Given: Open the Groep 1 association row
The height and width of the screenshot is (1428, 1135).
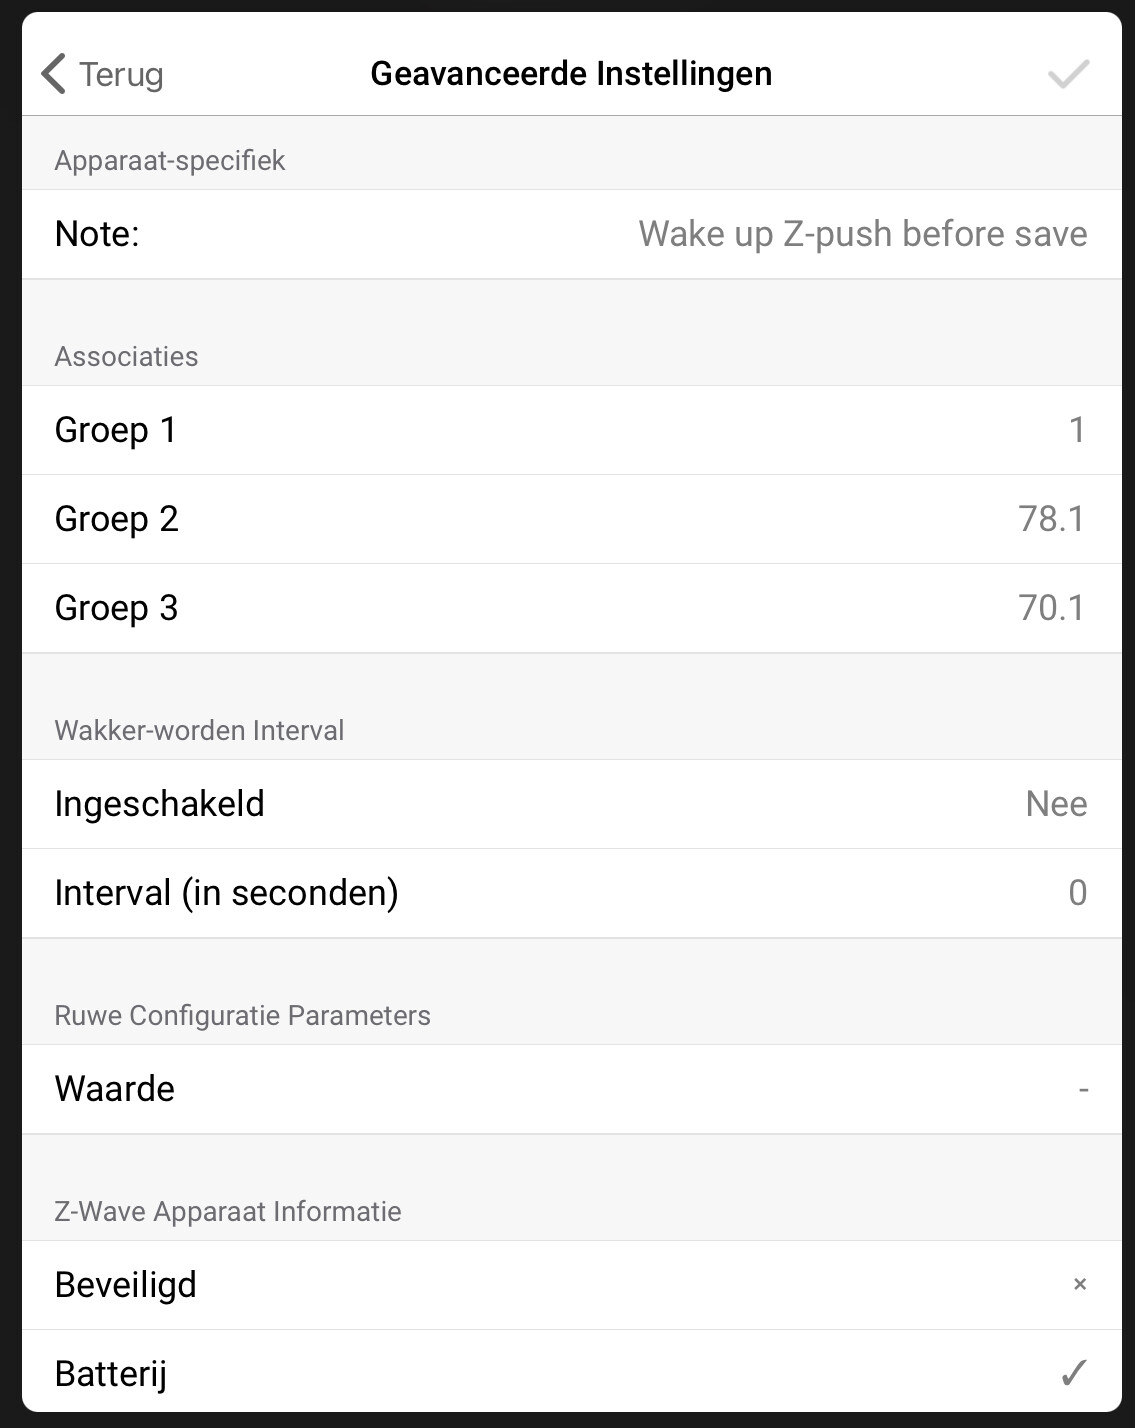Looking at the screenshot, I should tap(571, 430).
